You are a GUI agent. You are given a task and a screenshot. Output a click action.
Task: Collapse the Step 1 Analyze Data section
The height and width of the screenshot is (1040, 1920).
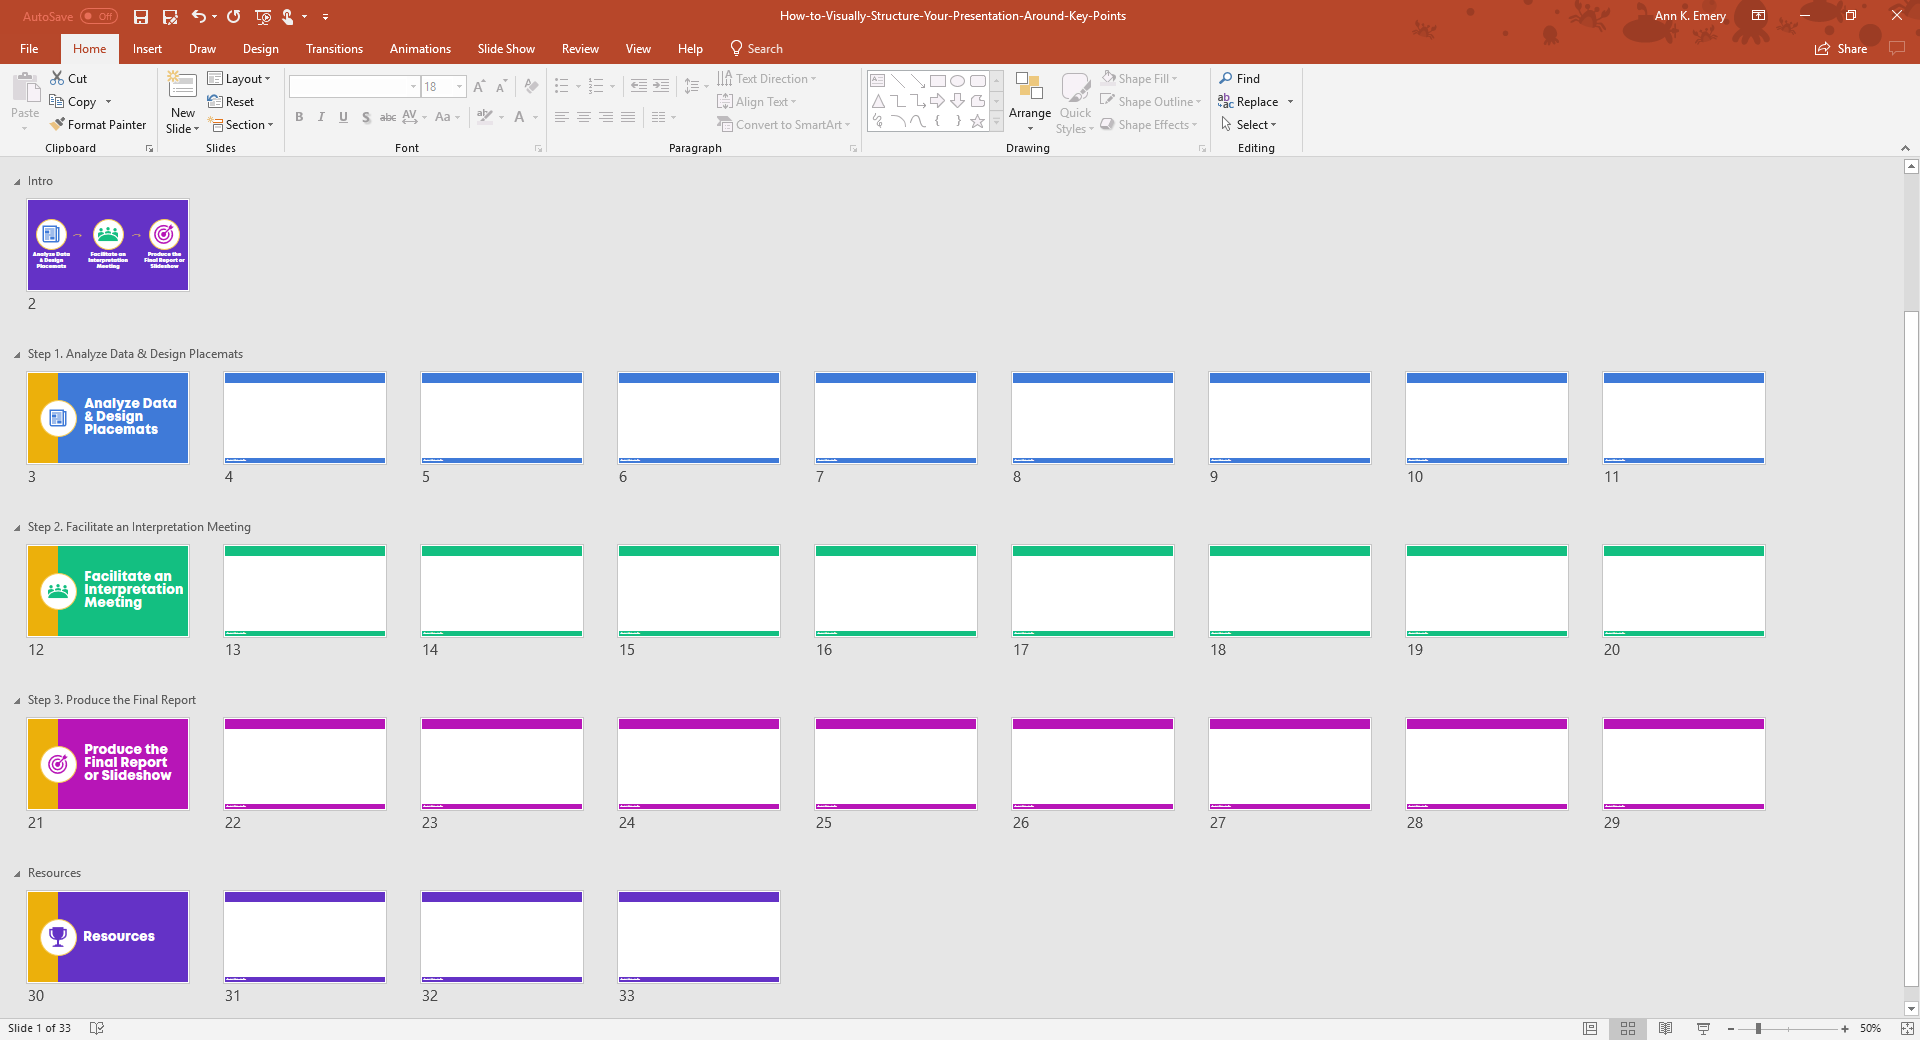16,353
